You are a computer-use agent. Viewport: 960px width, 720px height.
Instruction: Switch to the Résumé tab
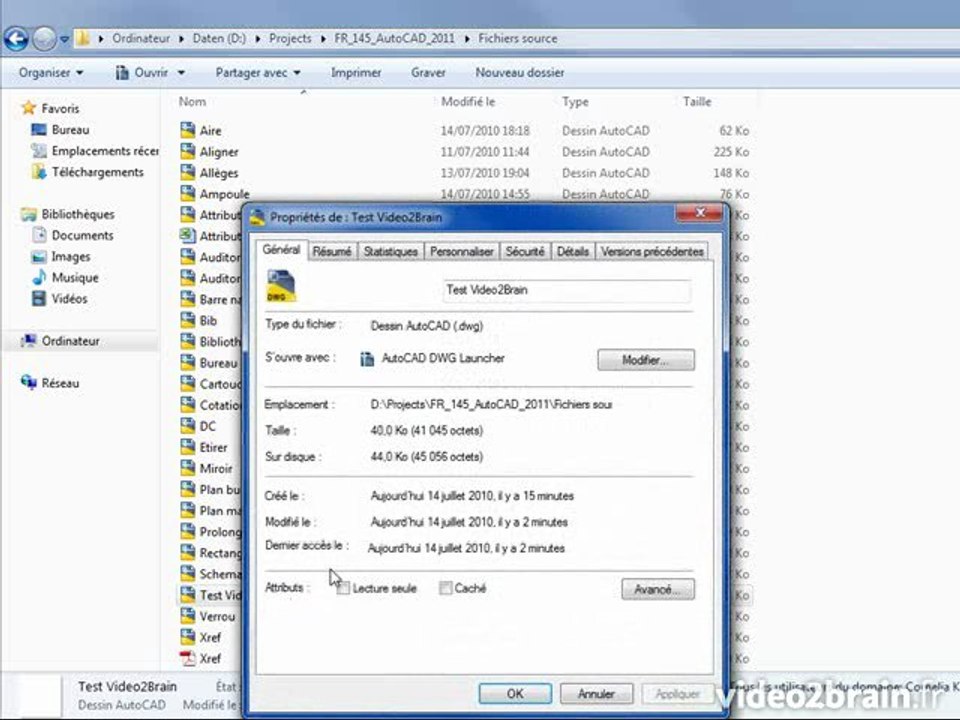[x=332, y=252]
